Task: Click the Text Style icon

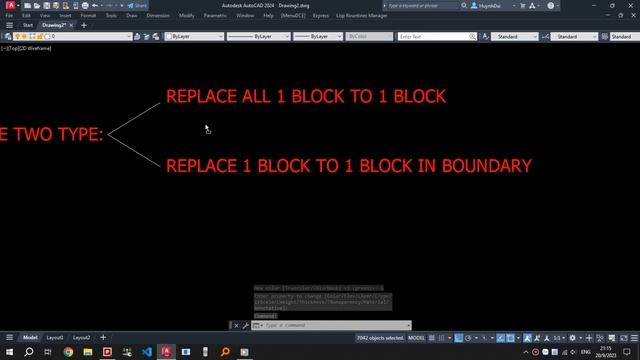Action: [485, 37]
